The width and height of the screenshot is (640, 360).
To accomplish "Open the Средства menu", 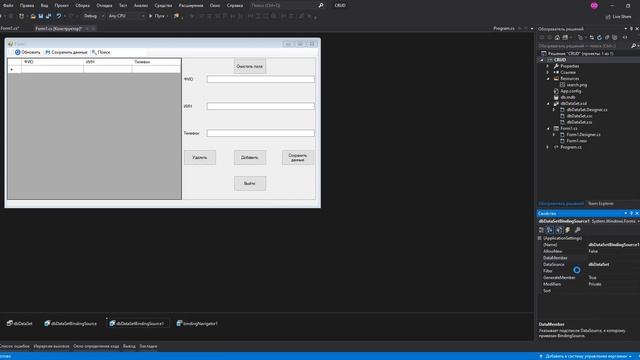I will coord(163,5).
